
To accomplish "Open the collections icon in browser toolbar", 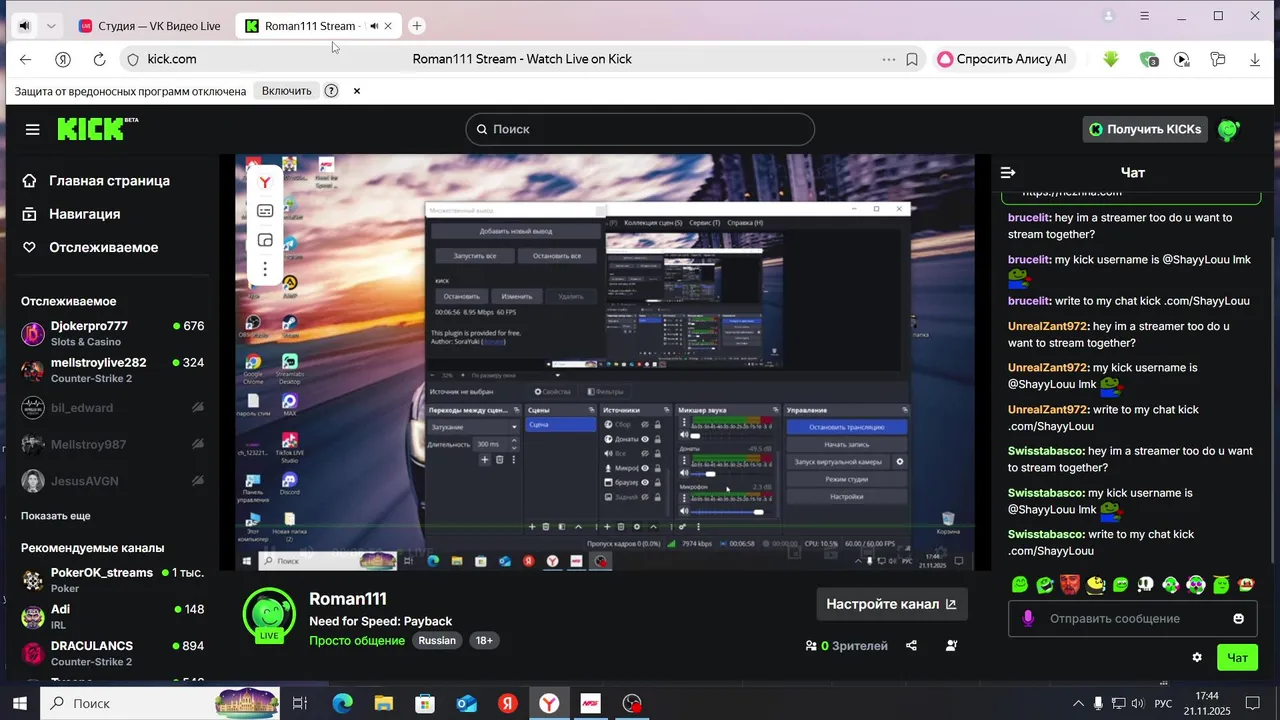I will point(1218,59).
